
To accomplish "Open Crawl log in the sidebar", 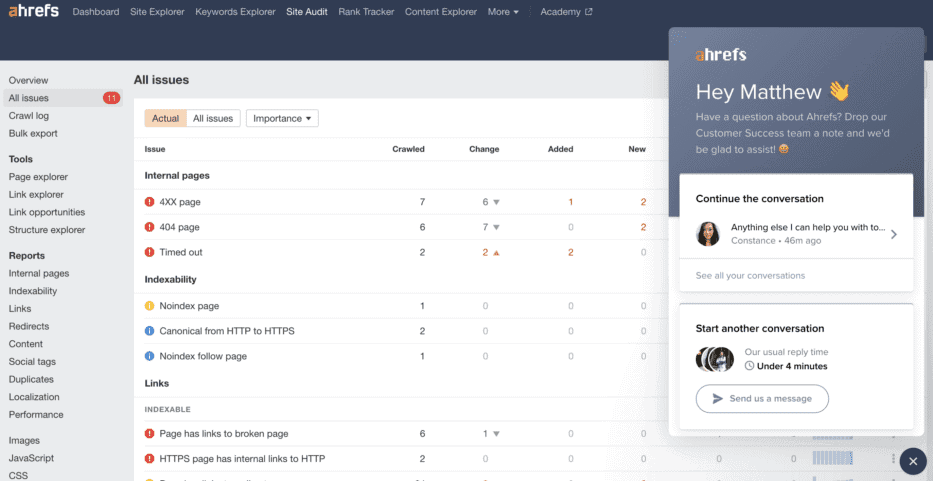I will point(29,116).
